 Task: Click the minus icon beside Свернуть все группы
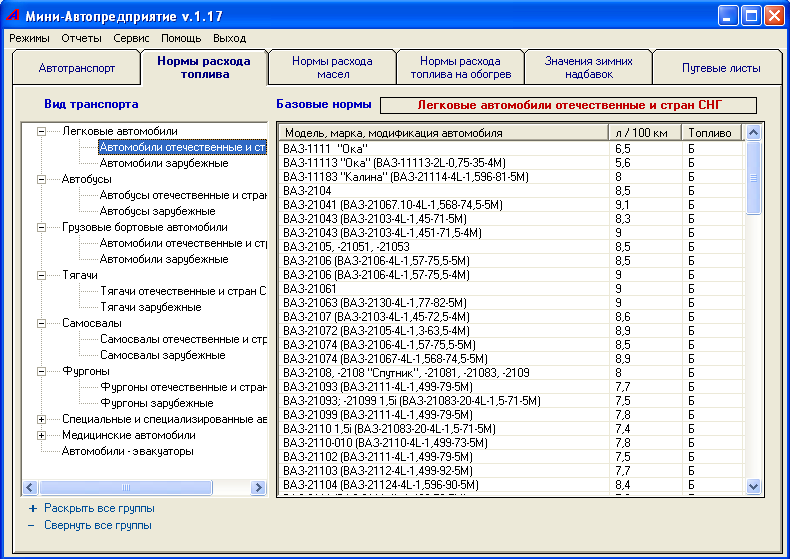click(31, 525)
